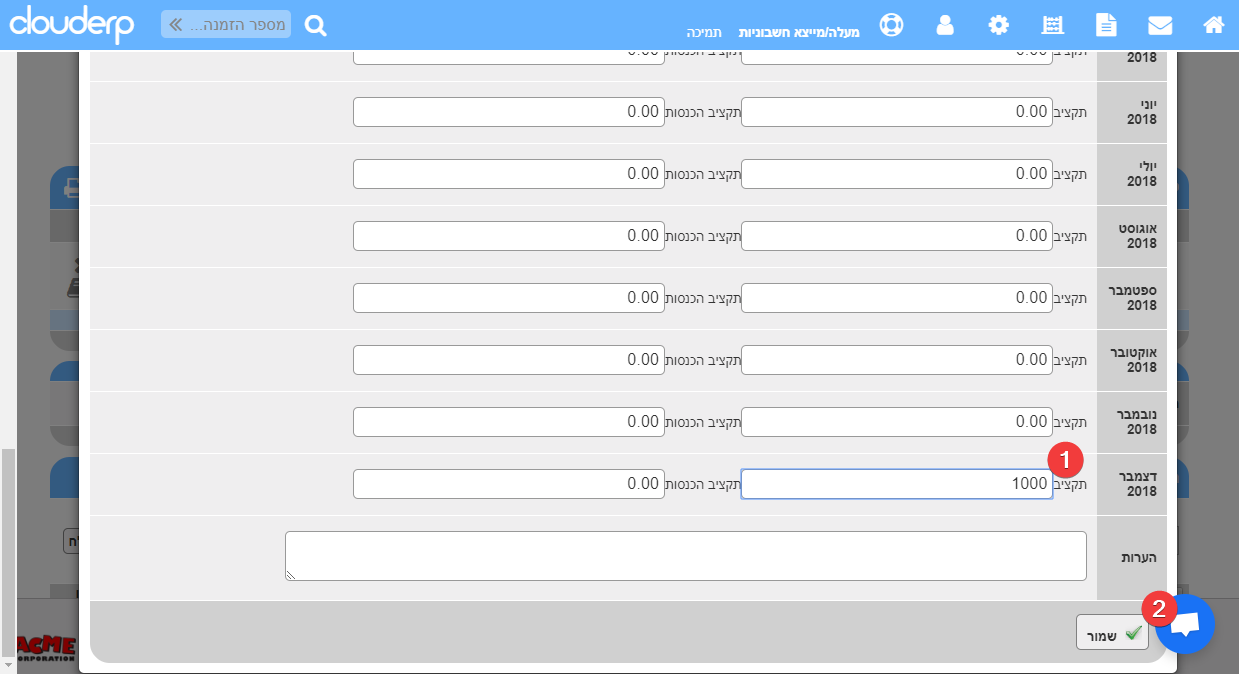Open the home page icon
1239x674 pixels.
pyautogui.click(x=1214, y=25)
